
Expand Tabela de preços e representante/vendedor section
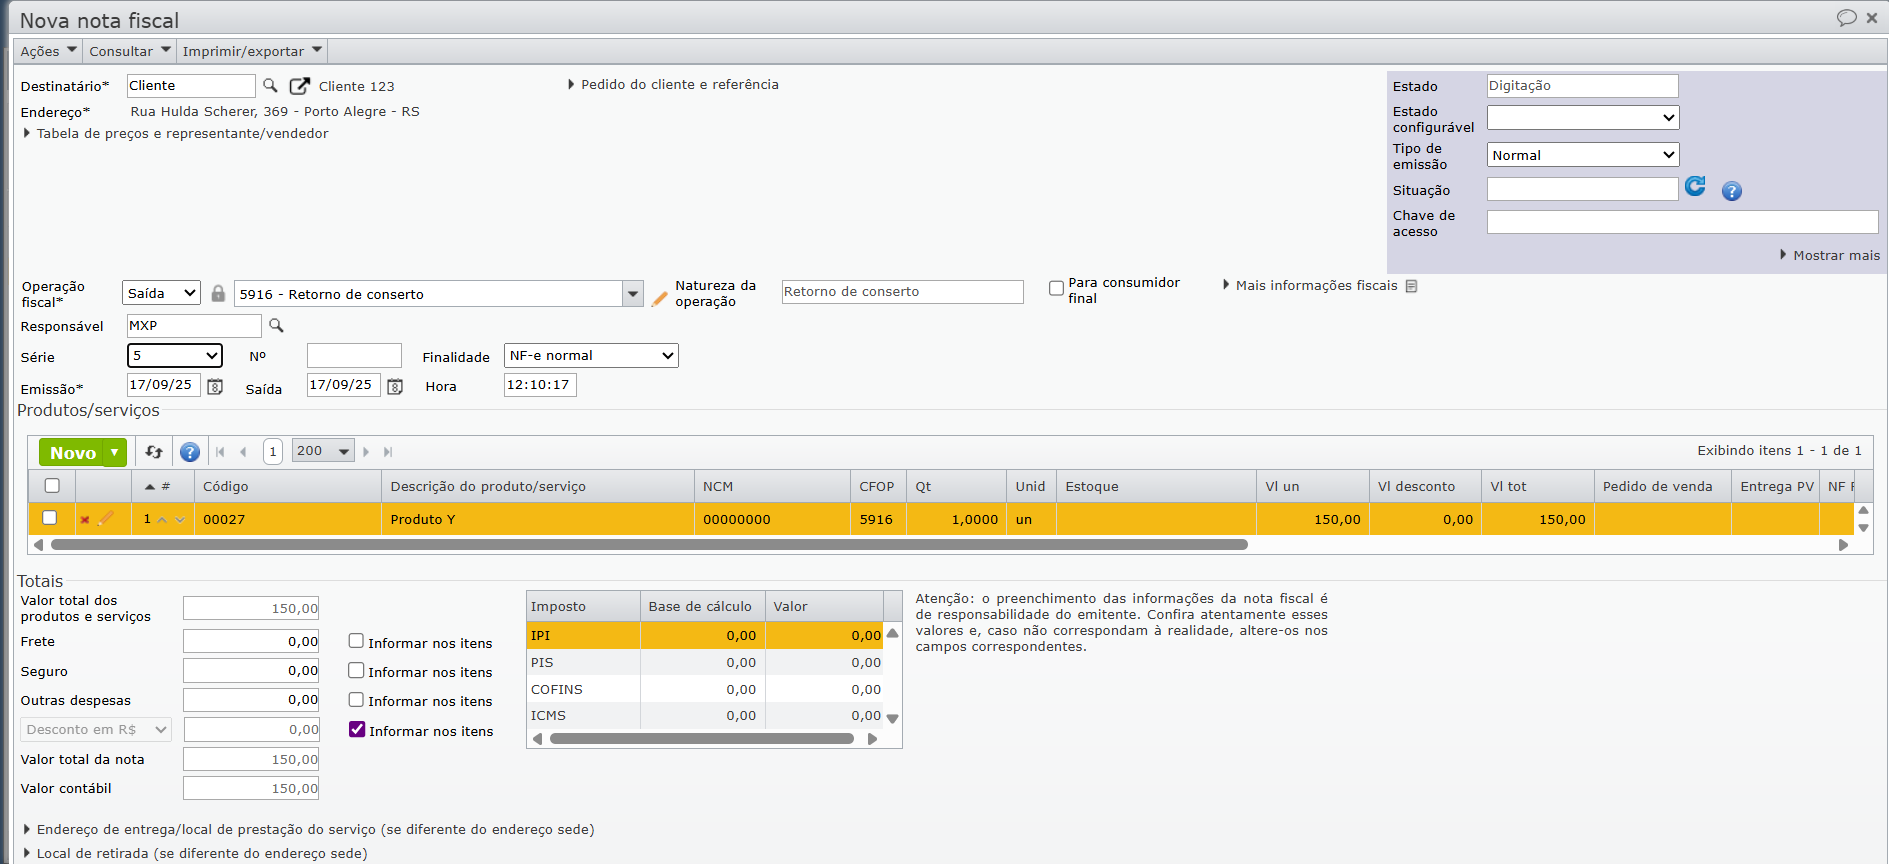[182, 134]
